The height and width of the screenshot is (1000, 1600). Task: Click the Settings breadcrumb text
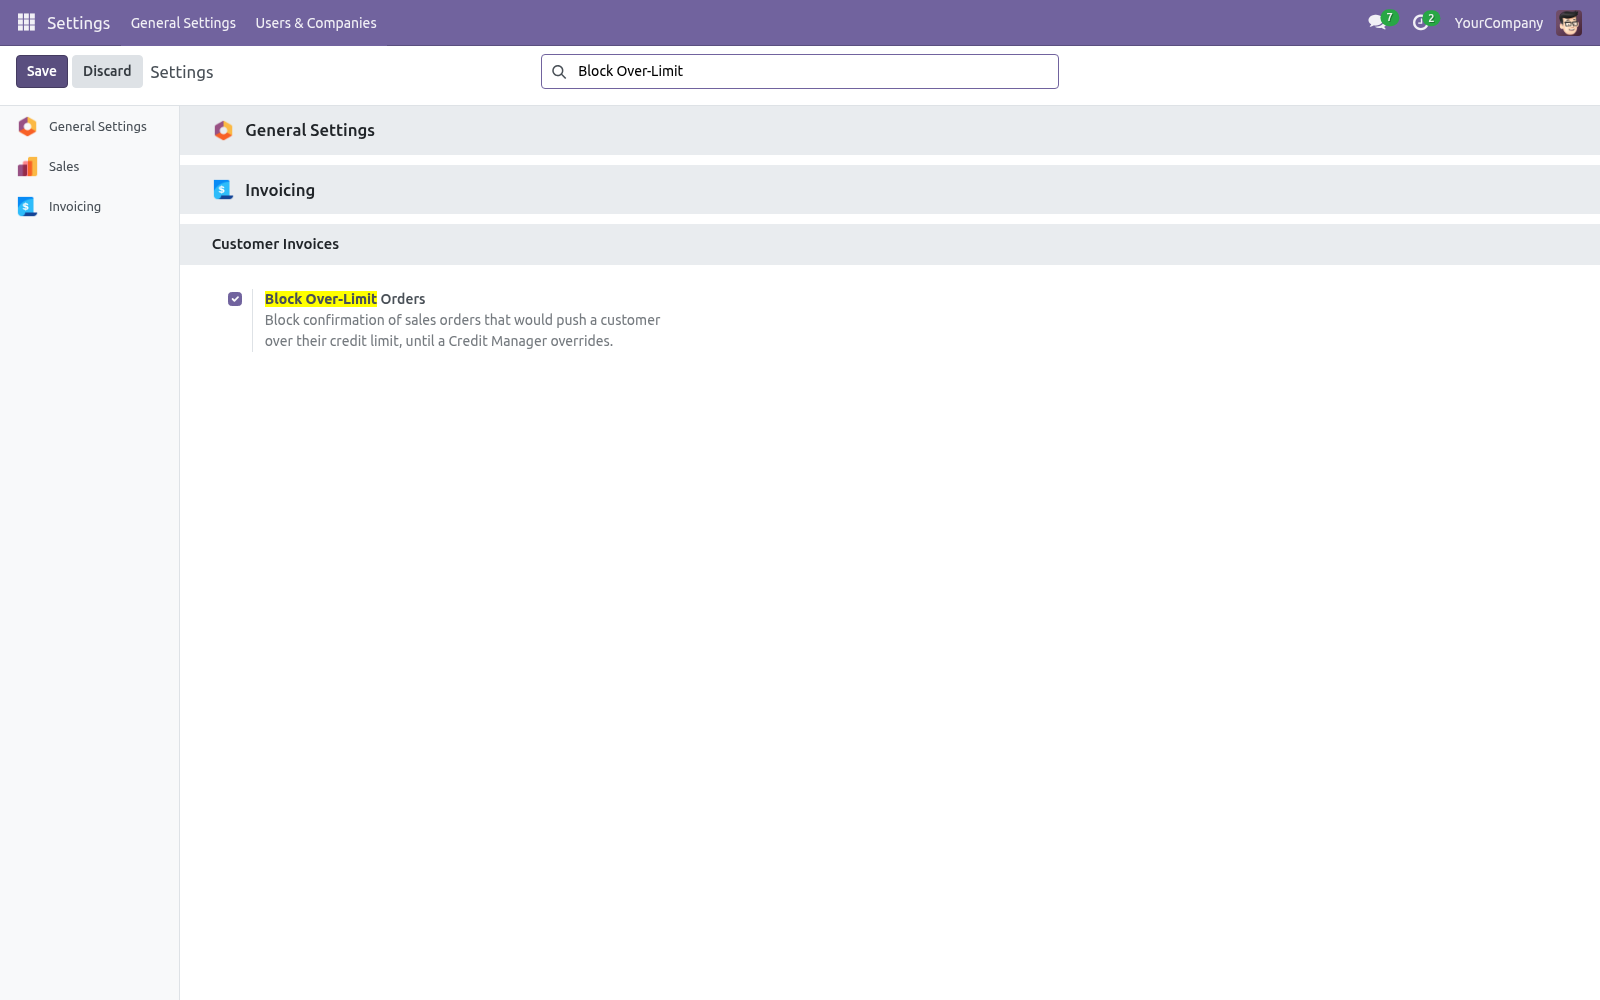click(x=182, y=72)
